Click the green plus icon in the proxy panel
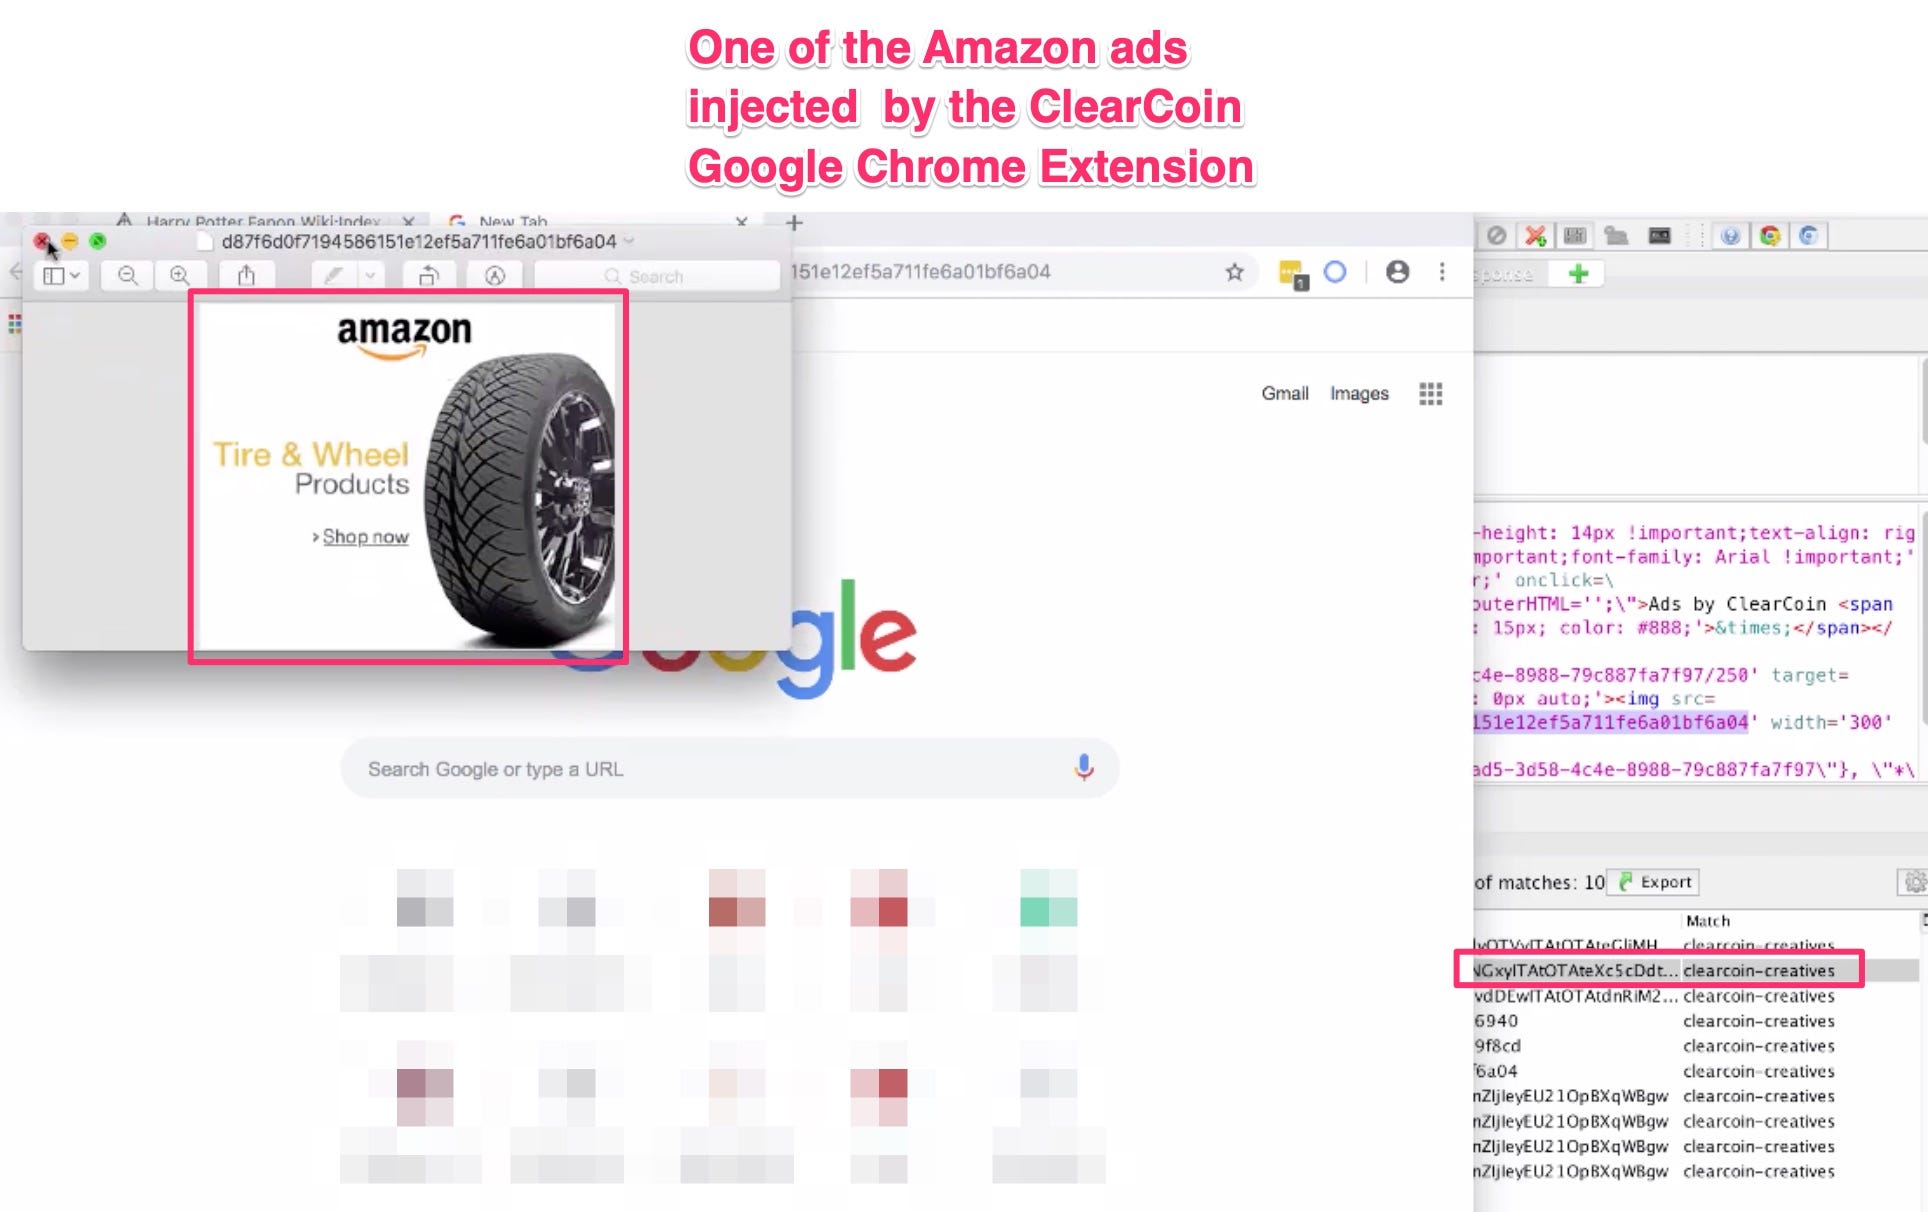1928x1212 pixels. pos(1577,273)
